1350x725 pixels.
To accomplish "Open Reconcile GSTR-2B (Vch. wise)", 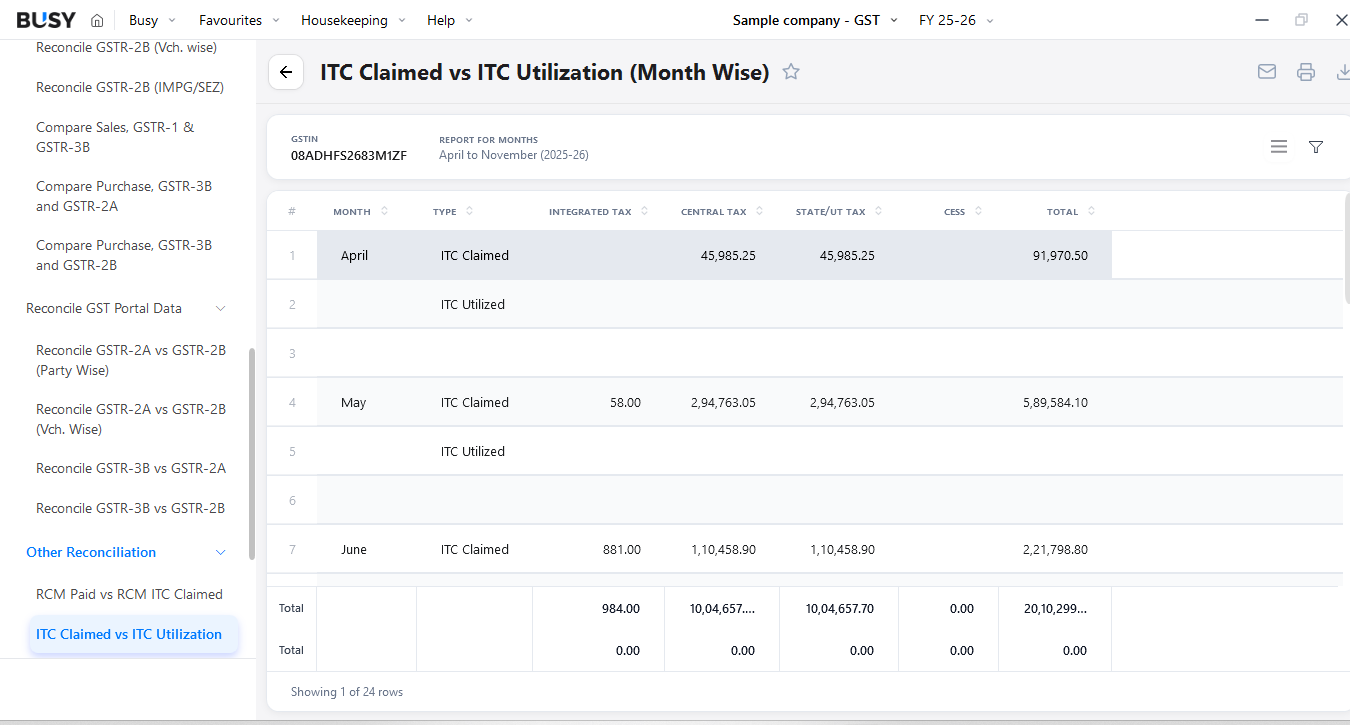I will tap(126, 47).
